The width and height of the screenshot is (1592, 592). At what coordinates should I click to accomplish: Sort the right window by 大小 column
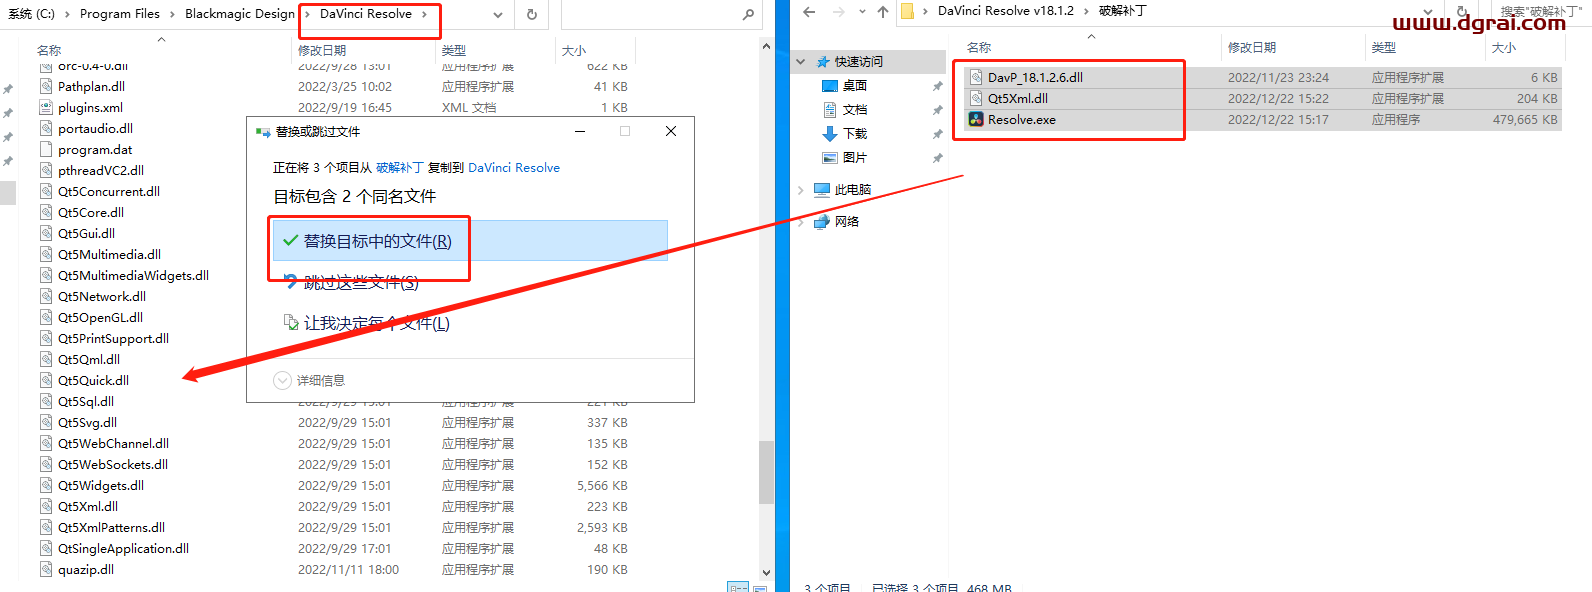[x=1523, y=47]
